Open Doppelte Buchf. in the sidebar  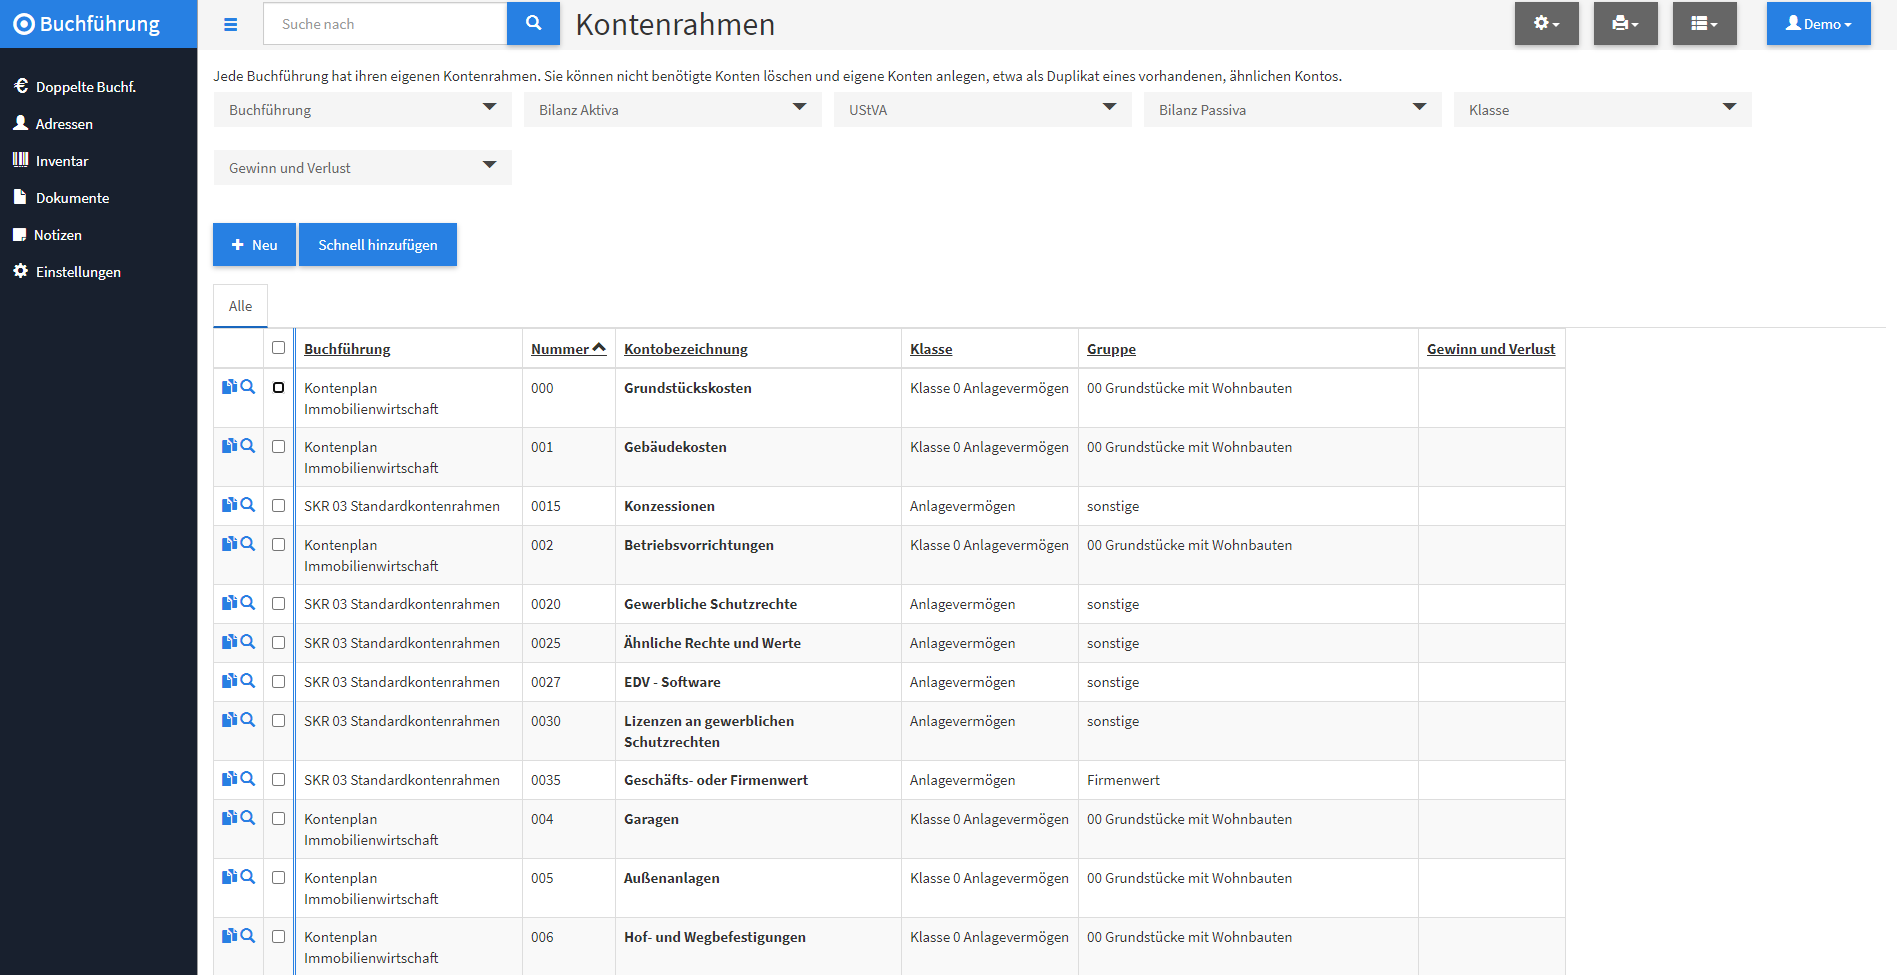coord(75,87)
